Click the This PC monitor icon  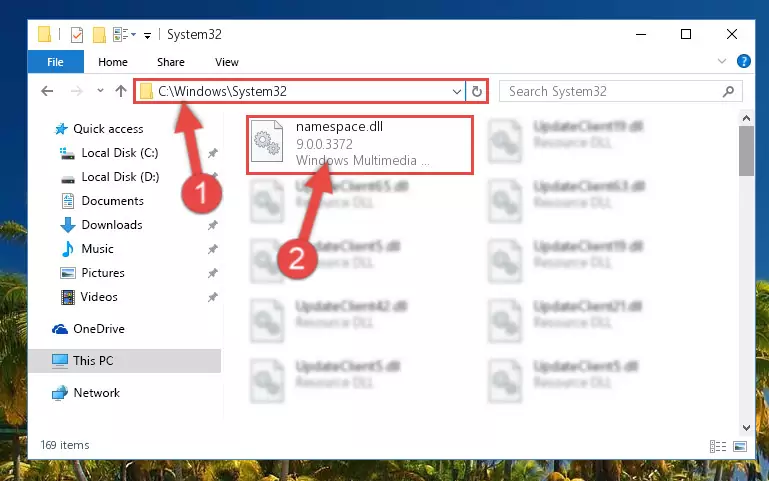click(60, 361)
